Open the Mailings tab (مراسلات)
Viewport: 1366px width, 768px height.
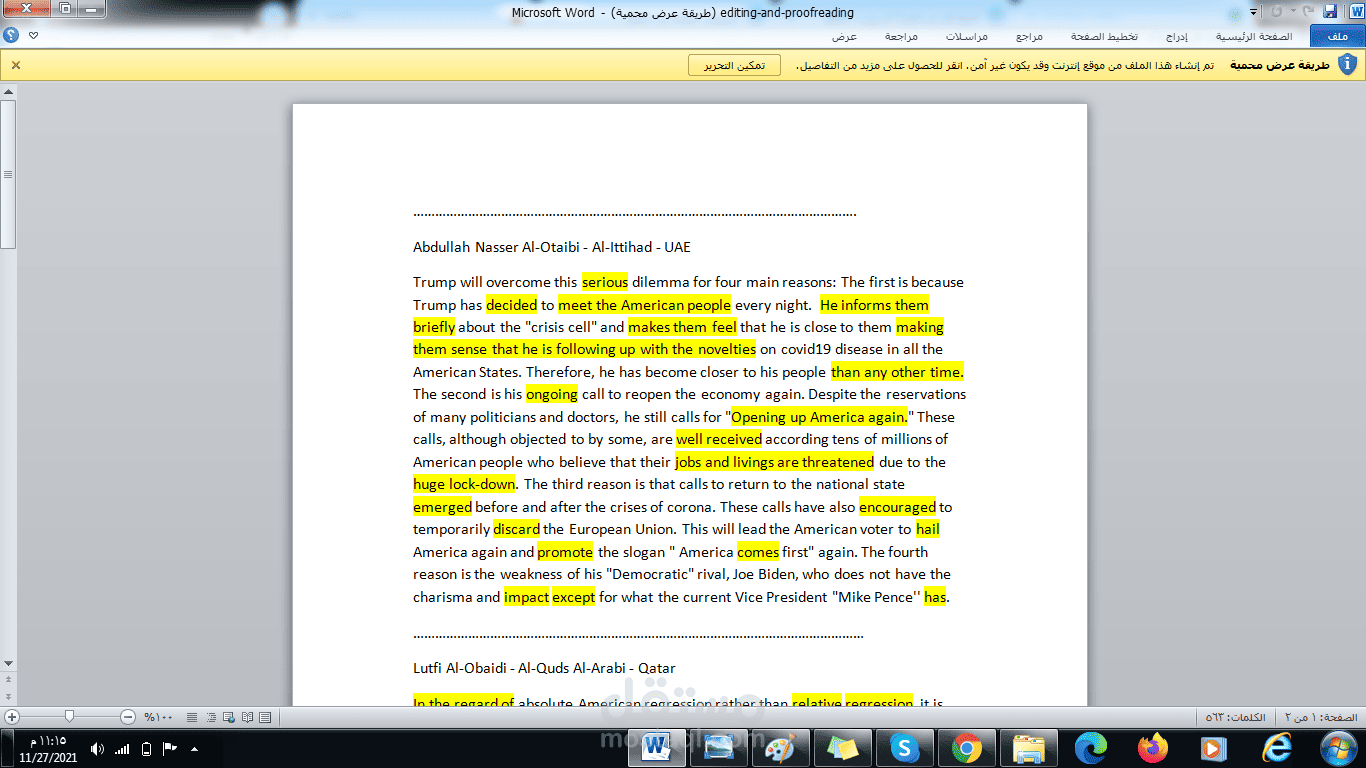[x=967, y=36]
